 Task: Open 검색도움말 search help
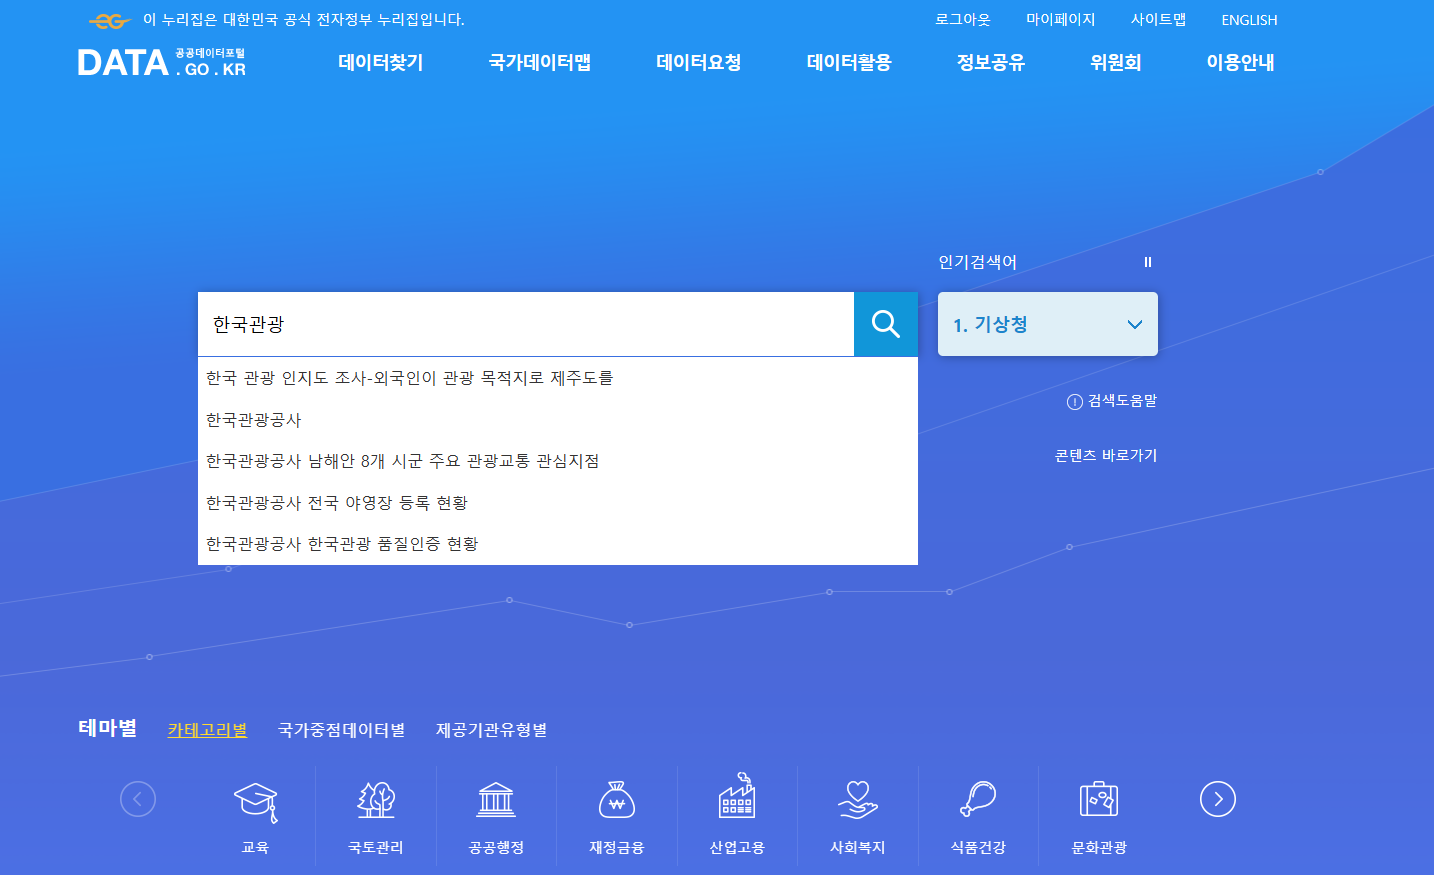[x=1112, y=401]
